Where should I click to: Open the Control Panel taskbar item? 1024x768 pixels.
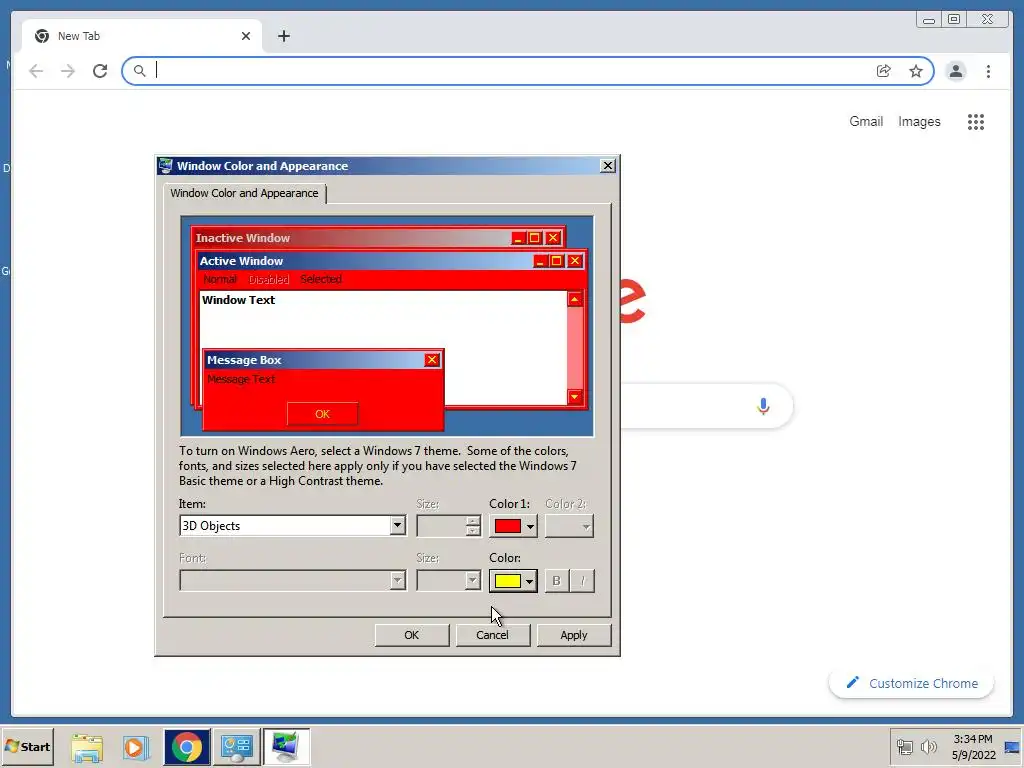click(236, 747)
